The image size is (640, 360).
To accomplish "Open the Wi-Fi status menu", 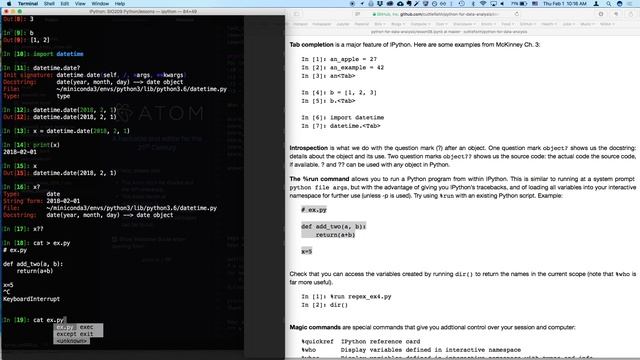I will [x=483, y=3].
